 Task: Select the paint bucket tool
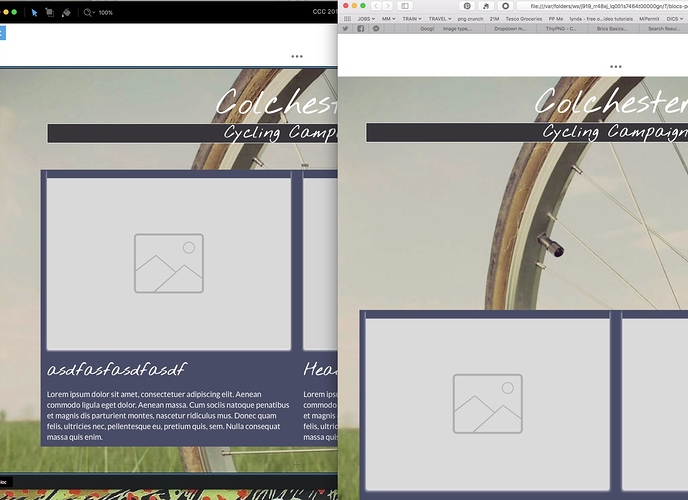[66, 12]
